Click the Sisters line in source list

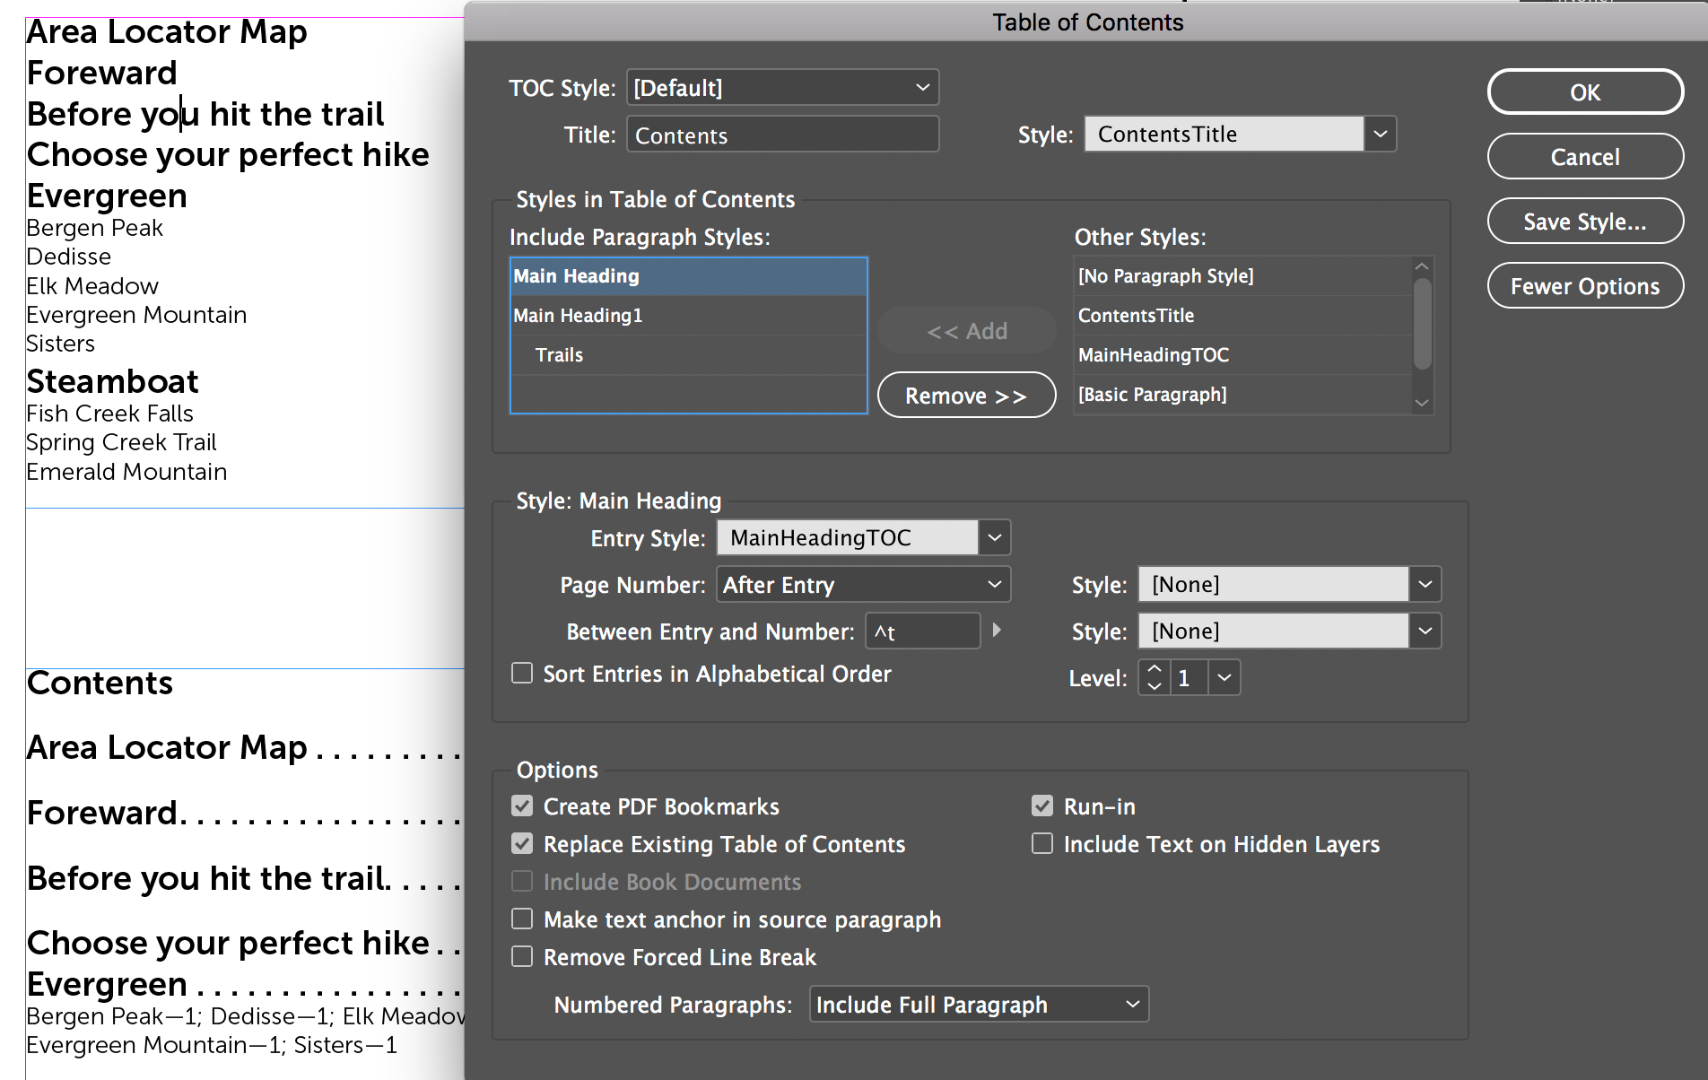61,344
